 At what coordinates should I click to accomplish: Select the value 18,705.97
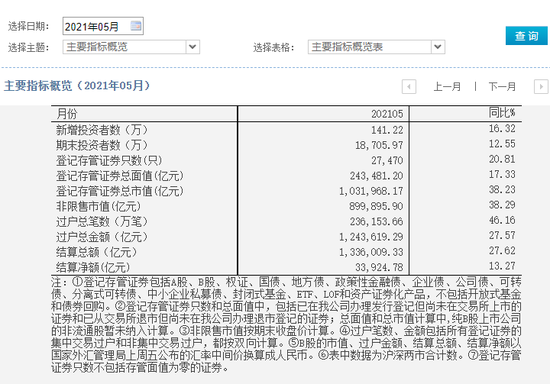(x=379, y=145)
